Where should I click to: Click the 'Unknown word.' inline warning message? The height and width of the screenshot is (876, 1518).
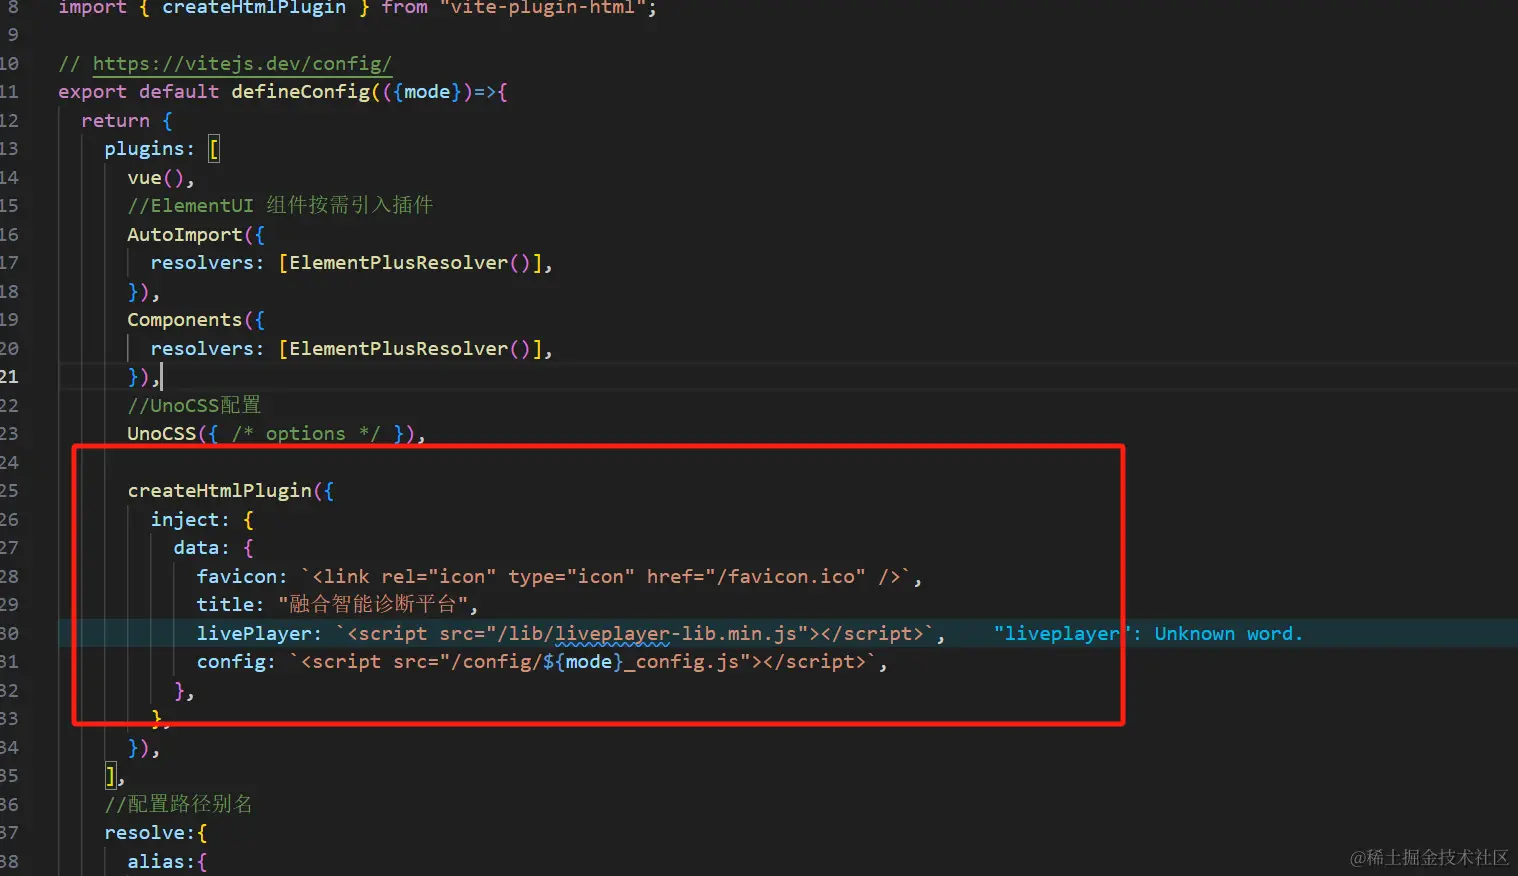1229,634
